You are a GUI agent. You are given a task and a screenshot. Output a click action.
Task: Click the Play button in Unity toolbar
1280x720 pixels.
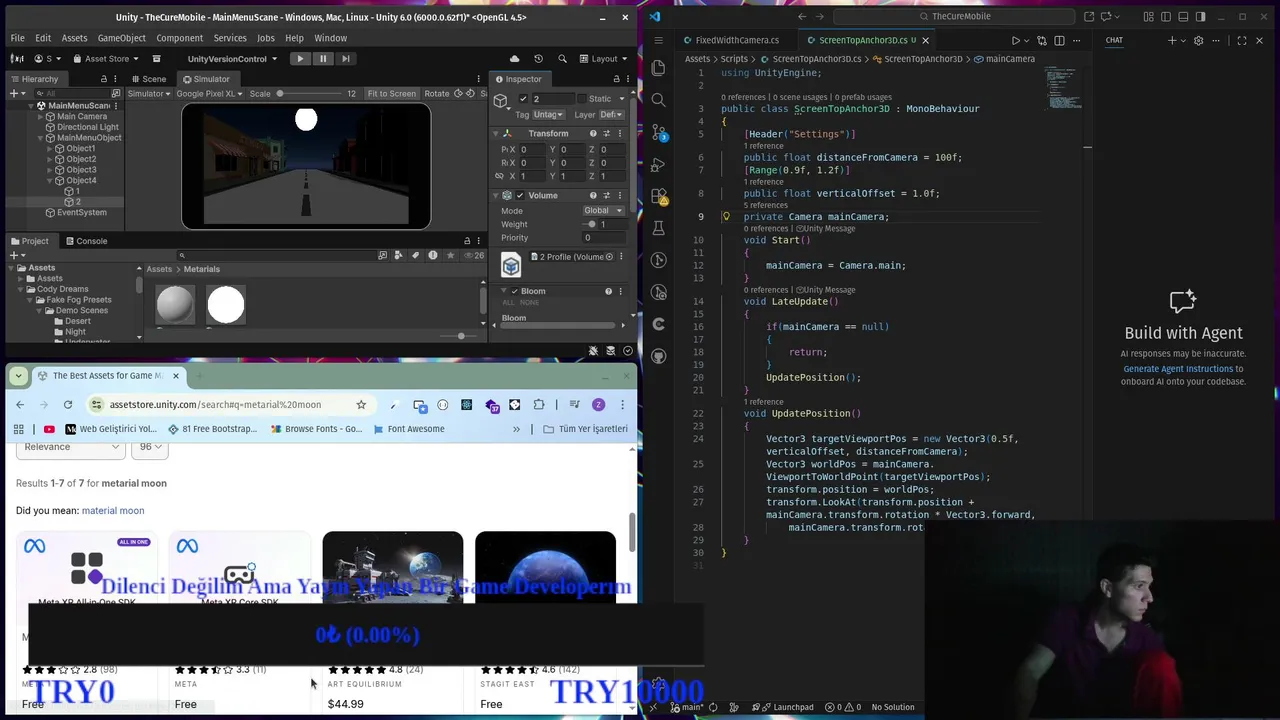point(300,58)
